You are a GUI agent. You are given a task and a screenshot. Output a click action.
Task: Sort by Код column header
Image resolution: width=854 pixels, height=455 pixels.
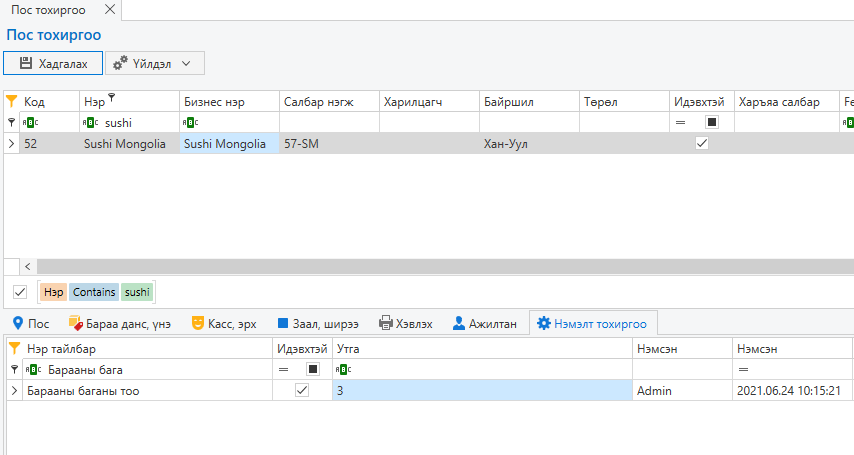click(50, 101)
